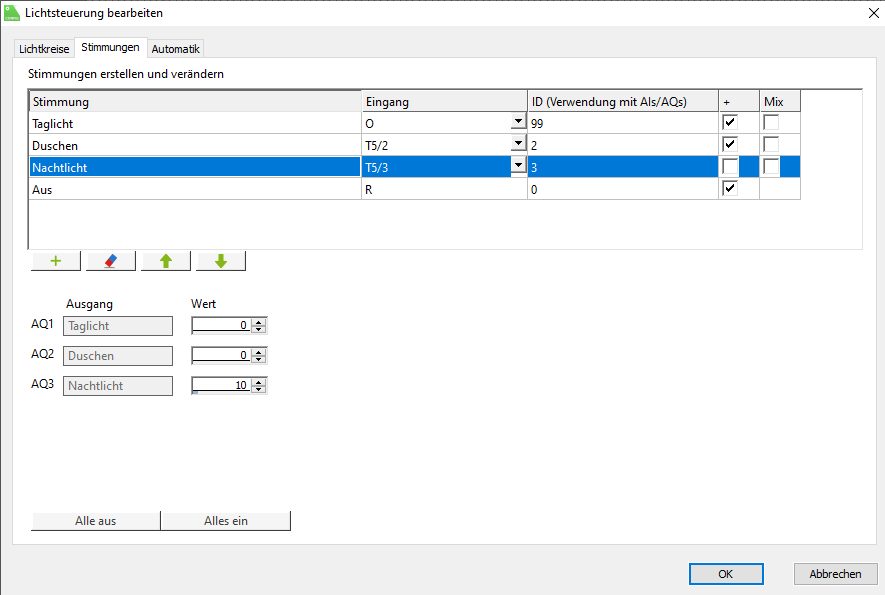Click the Alle aus button
Image resolution: width=885 pixels, height=595 pixels.
pyautogui.click(x=95, y=520)
